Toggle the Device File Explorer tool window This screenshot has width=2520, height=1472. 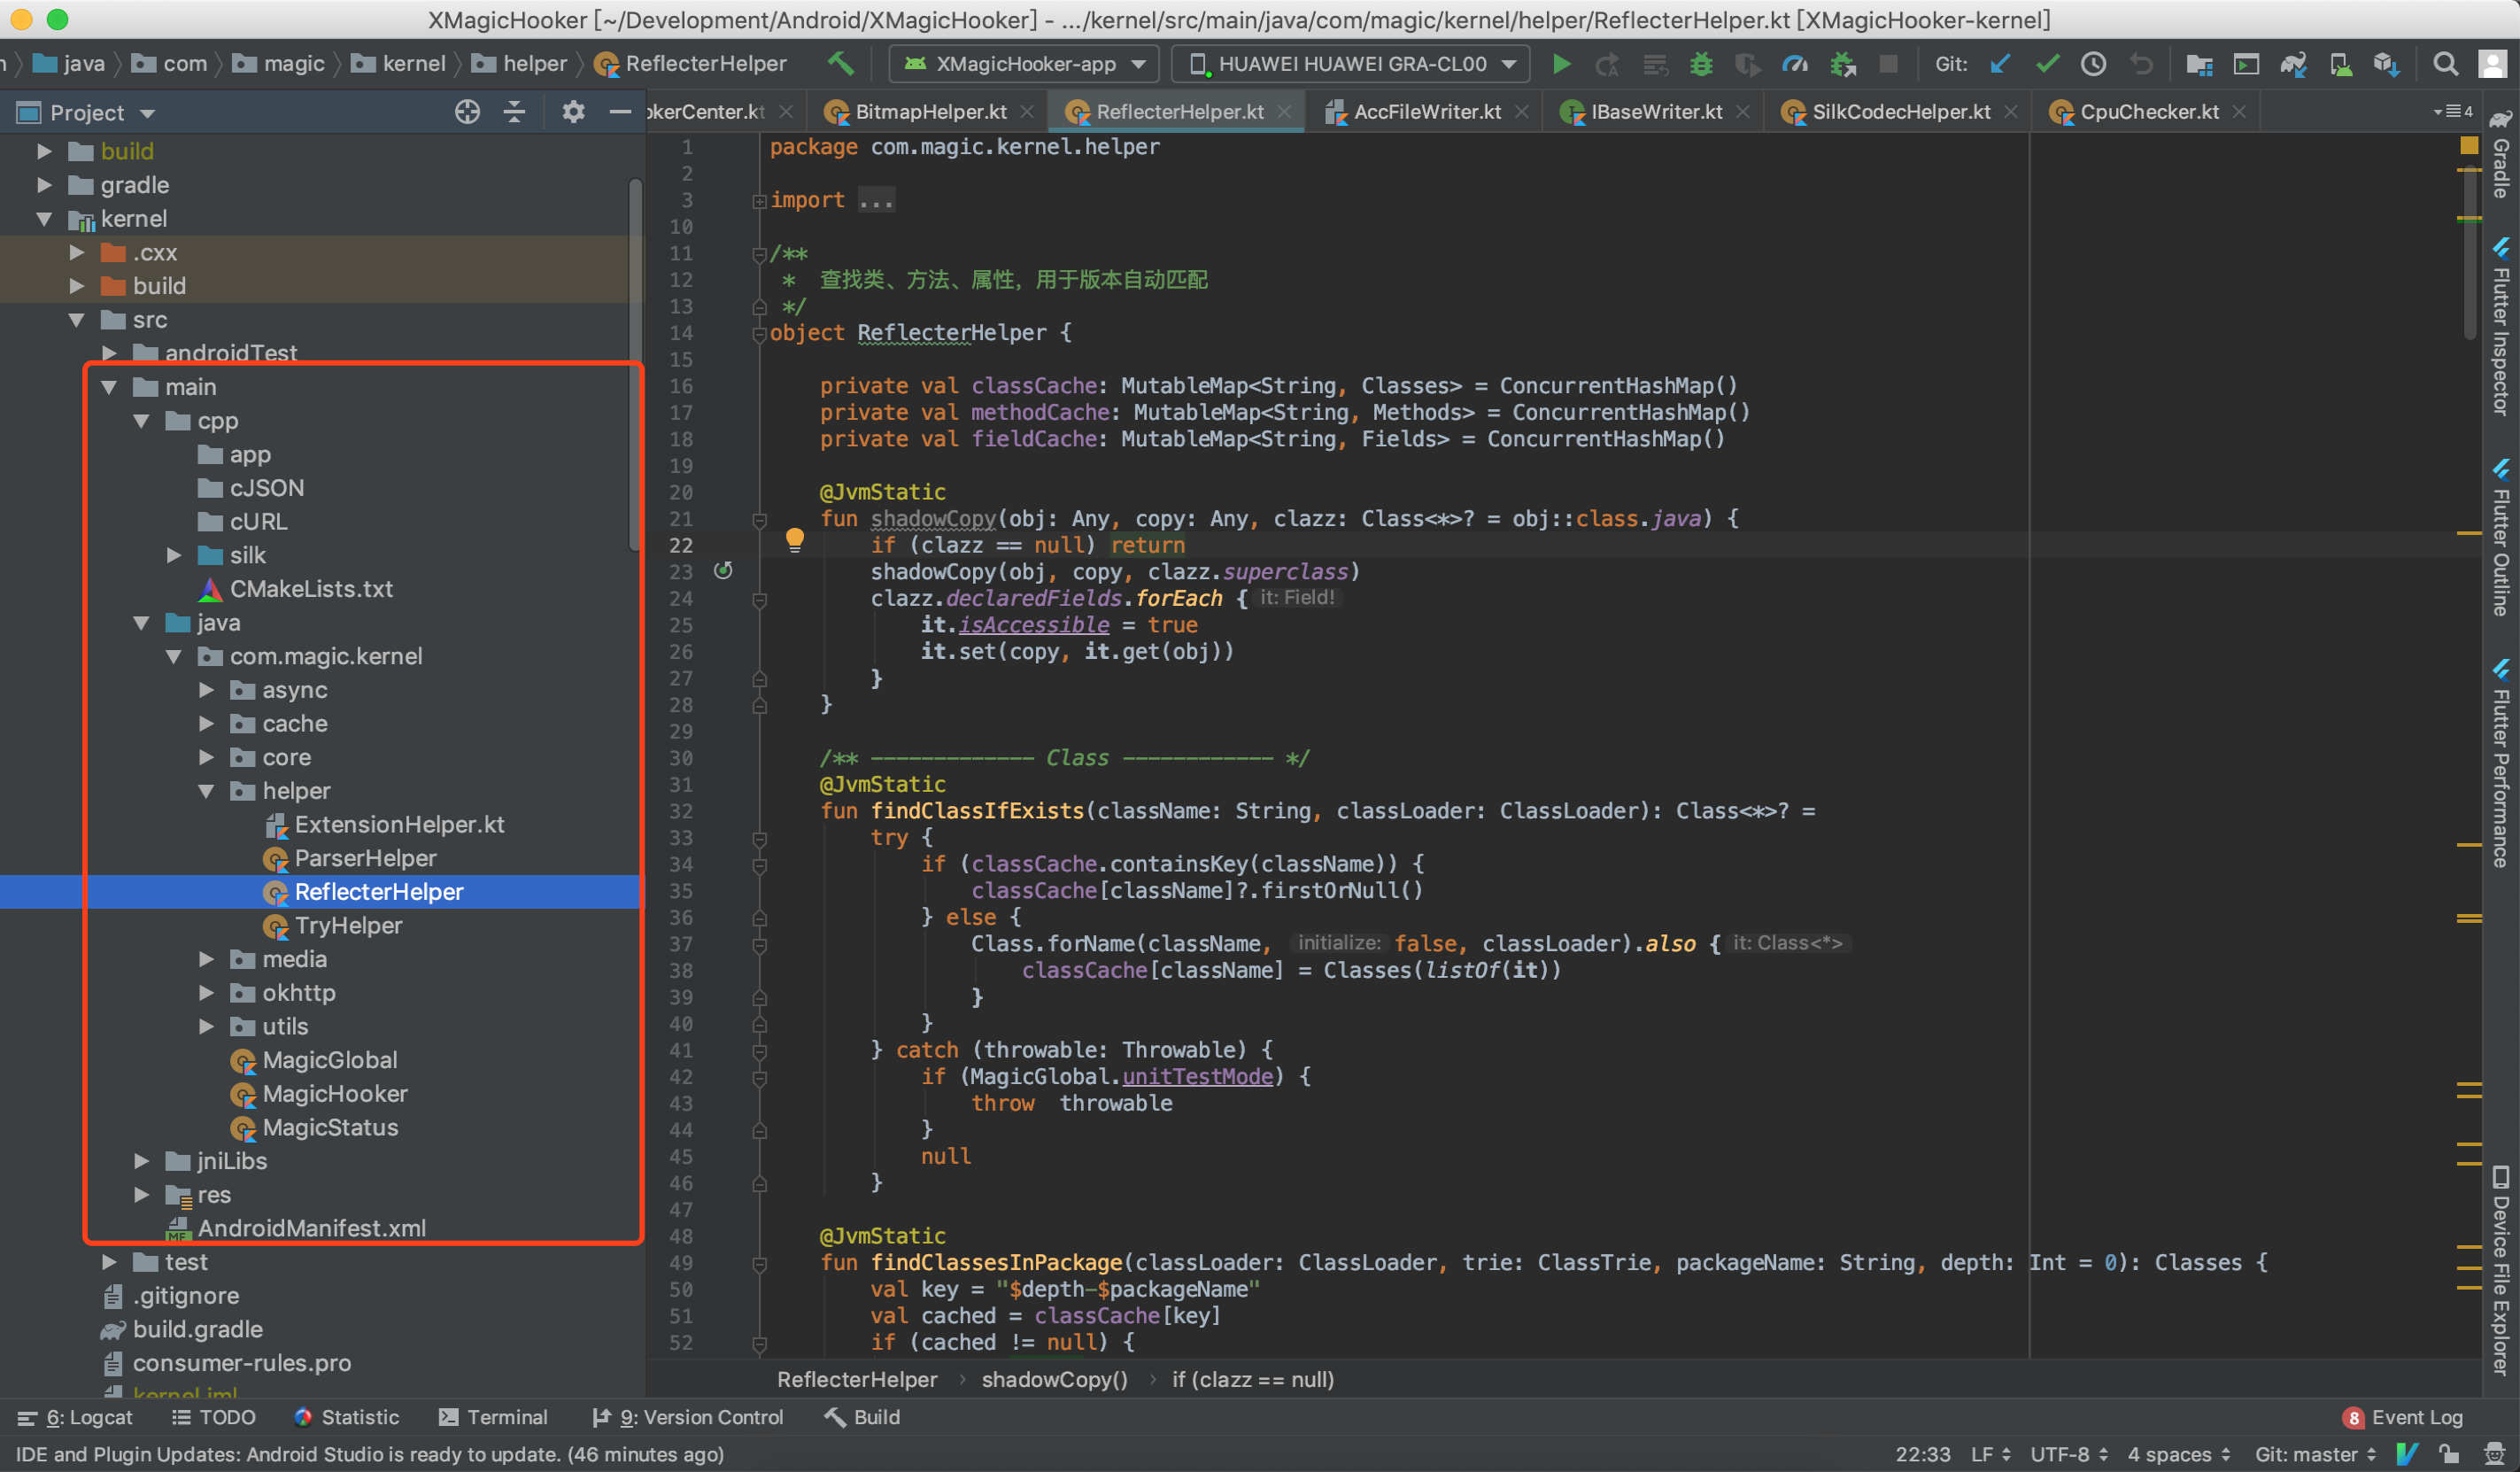(x=2501, y=1273)
